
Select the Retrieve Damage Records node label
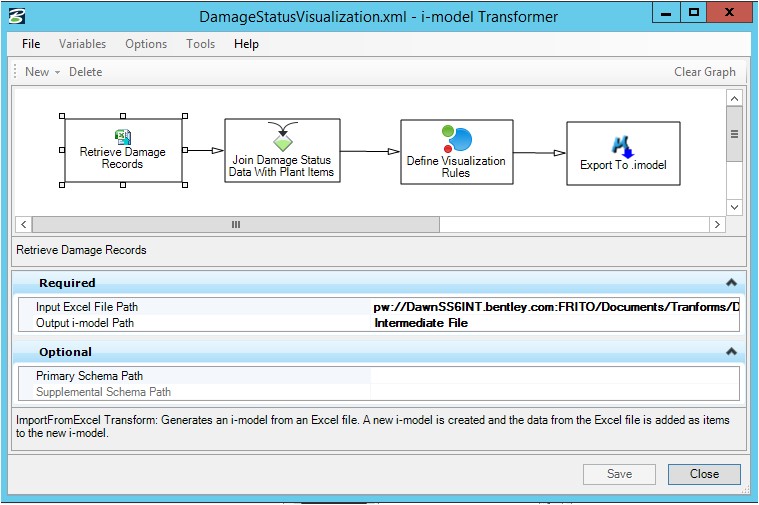pyautogui.click(x=122, y=158)
